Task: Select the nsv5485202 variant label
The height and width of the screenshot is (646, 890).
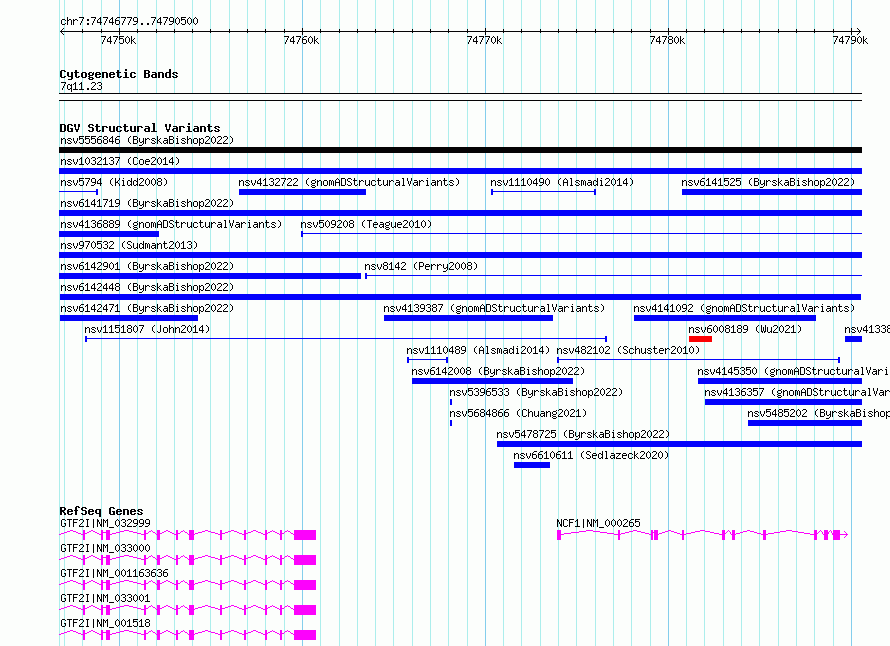Action: [818, 413]
